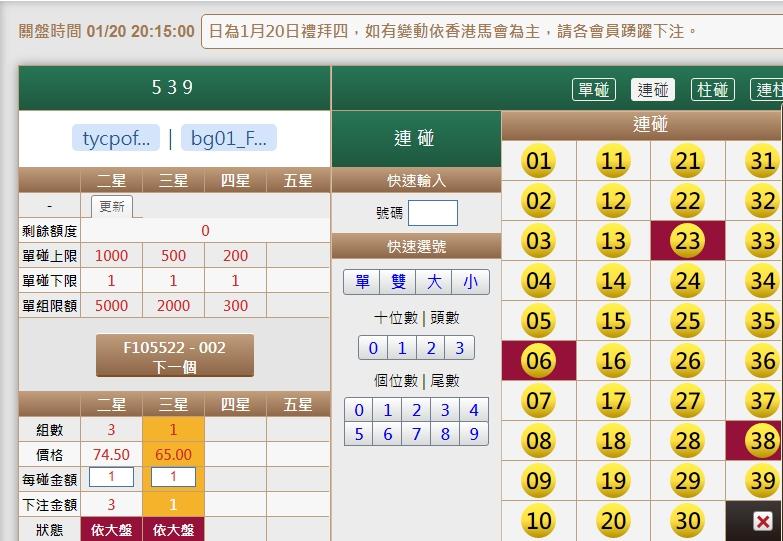Select lottery ball number 01
This screenshot has width=783, height=541.
[538, 161]
